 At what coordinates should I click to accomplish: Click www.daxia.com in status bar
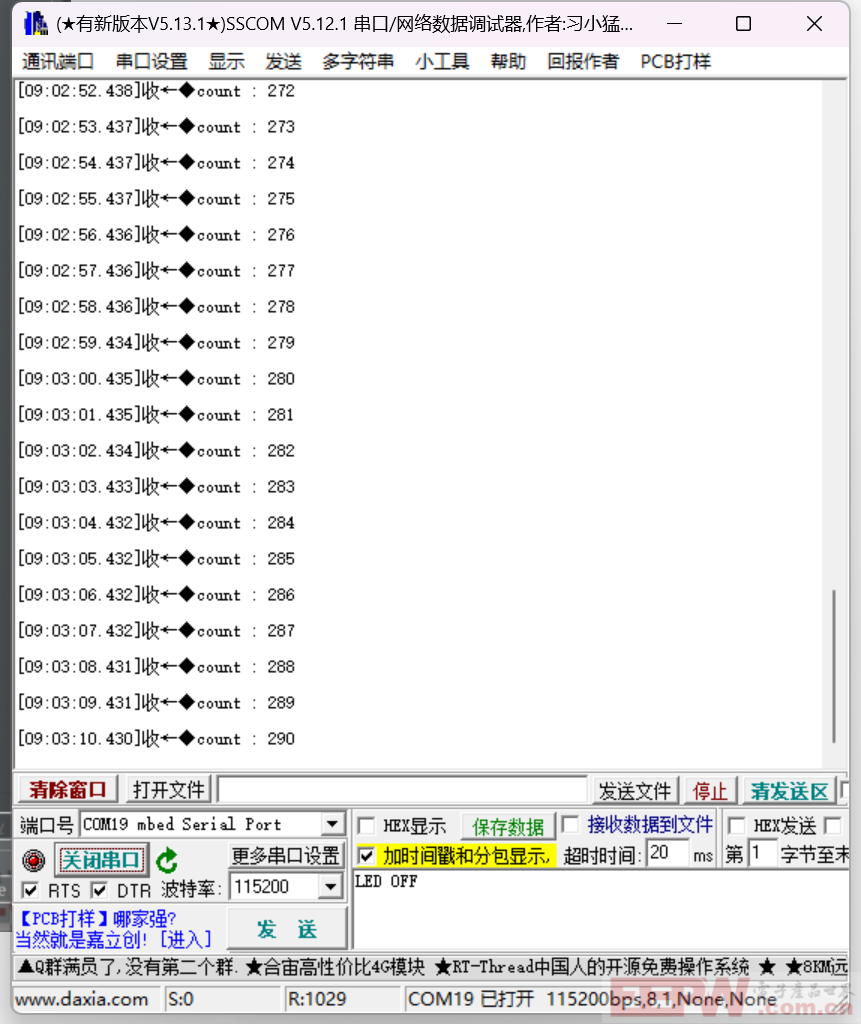click(x=82, y=999)
